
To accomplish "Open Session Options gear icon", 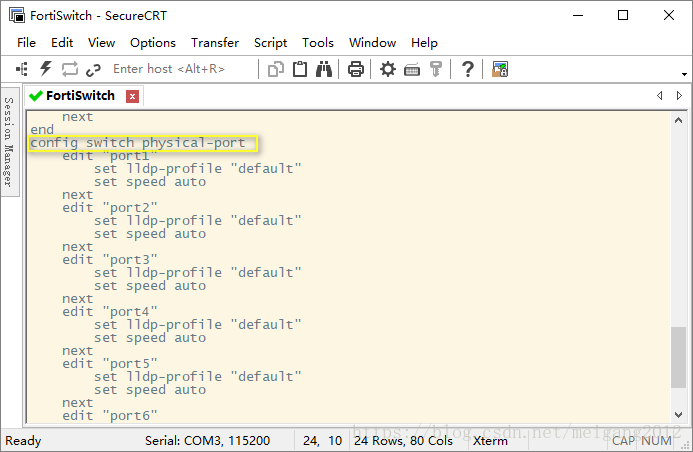I will coord(388,69).
